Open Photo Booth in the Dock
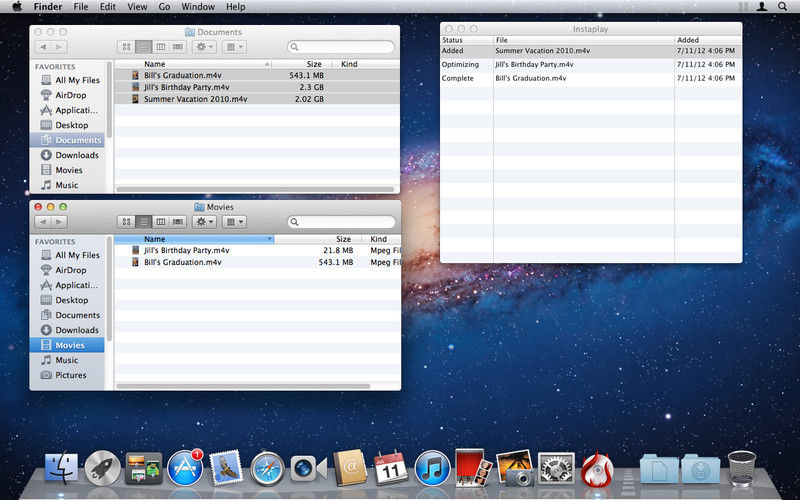This screenshot has width=800, height=500. click(473, 468)
